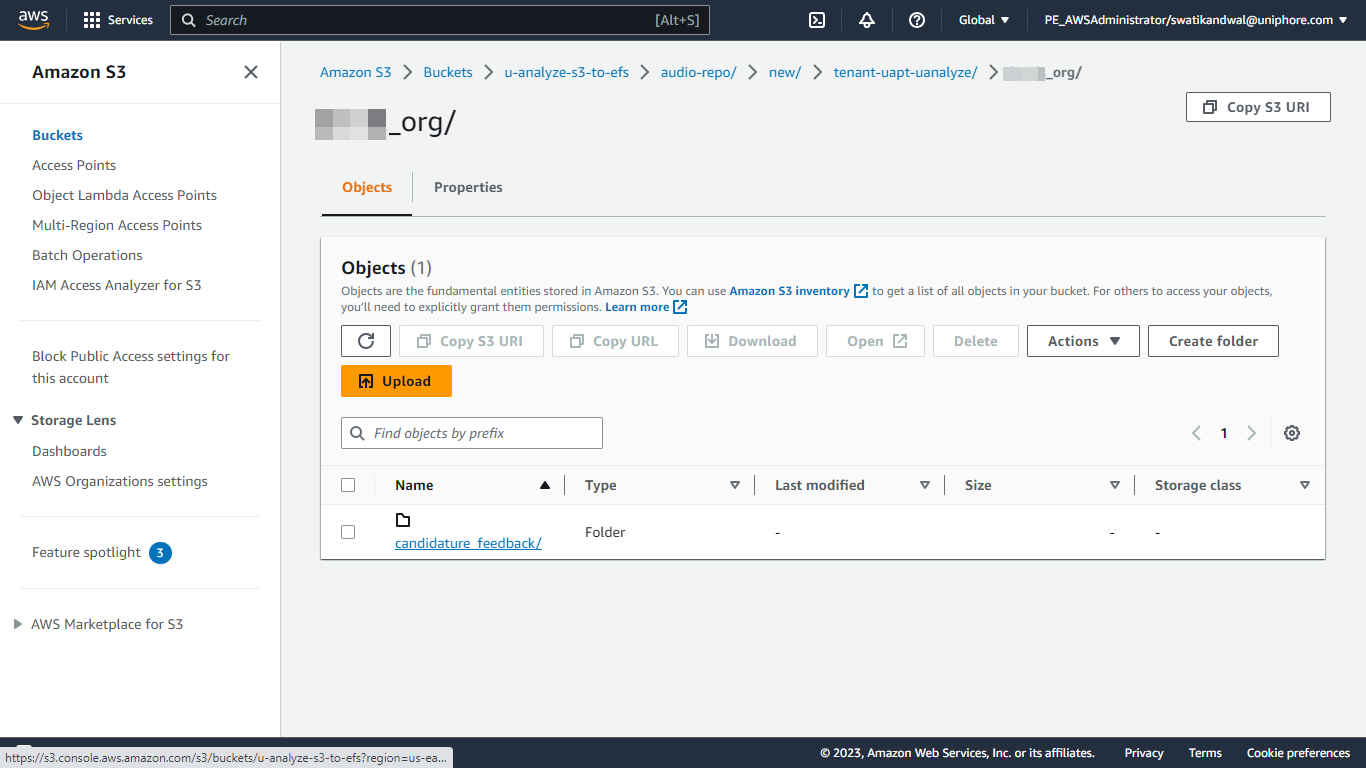Click the top-right Copy S3 URI button
The image size is (1366, 768).
pos(1258,107)
